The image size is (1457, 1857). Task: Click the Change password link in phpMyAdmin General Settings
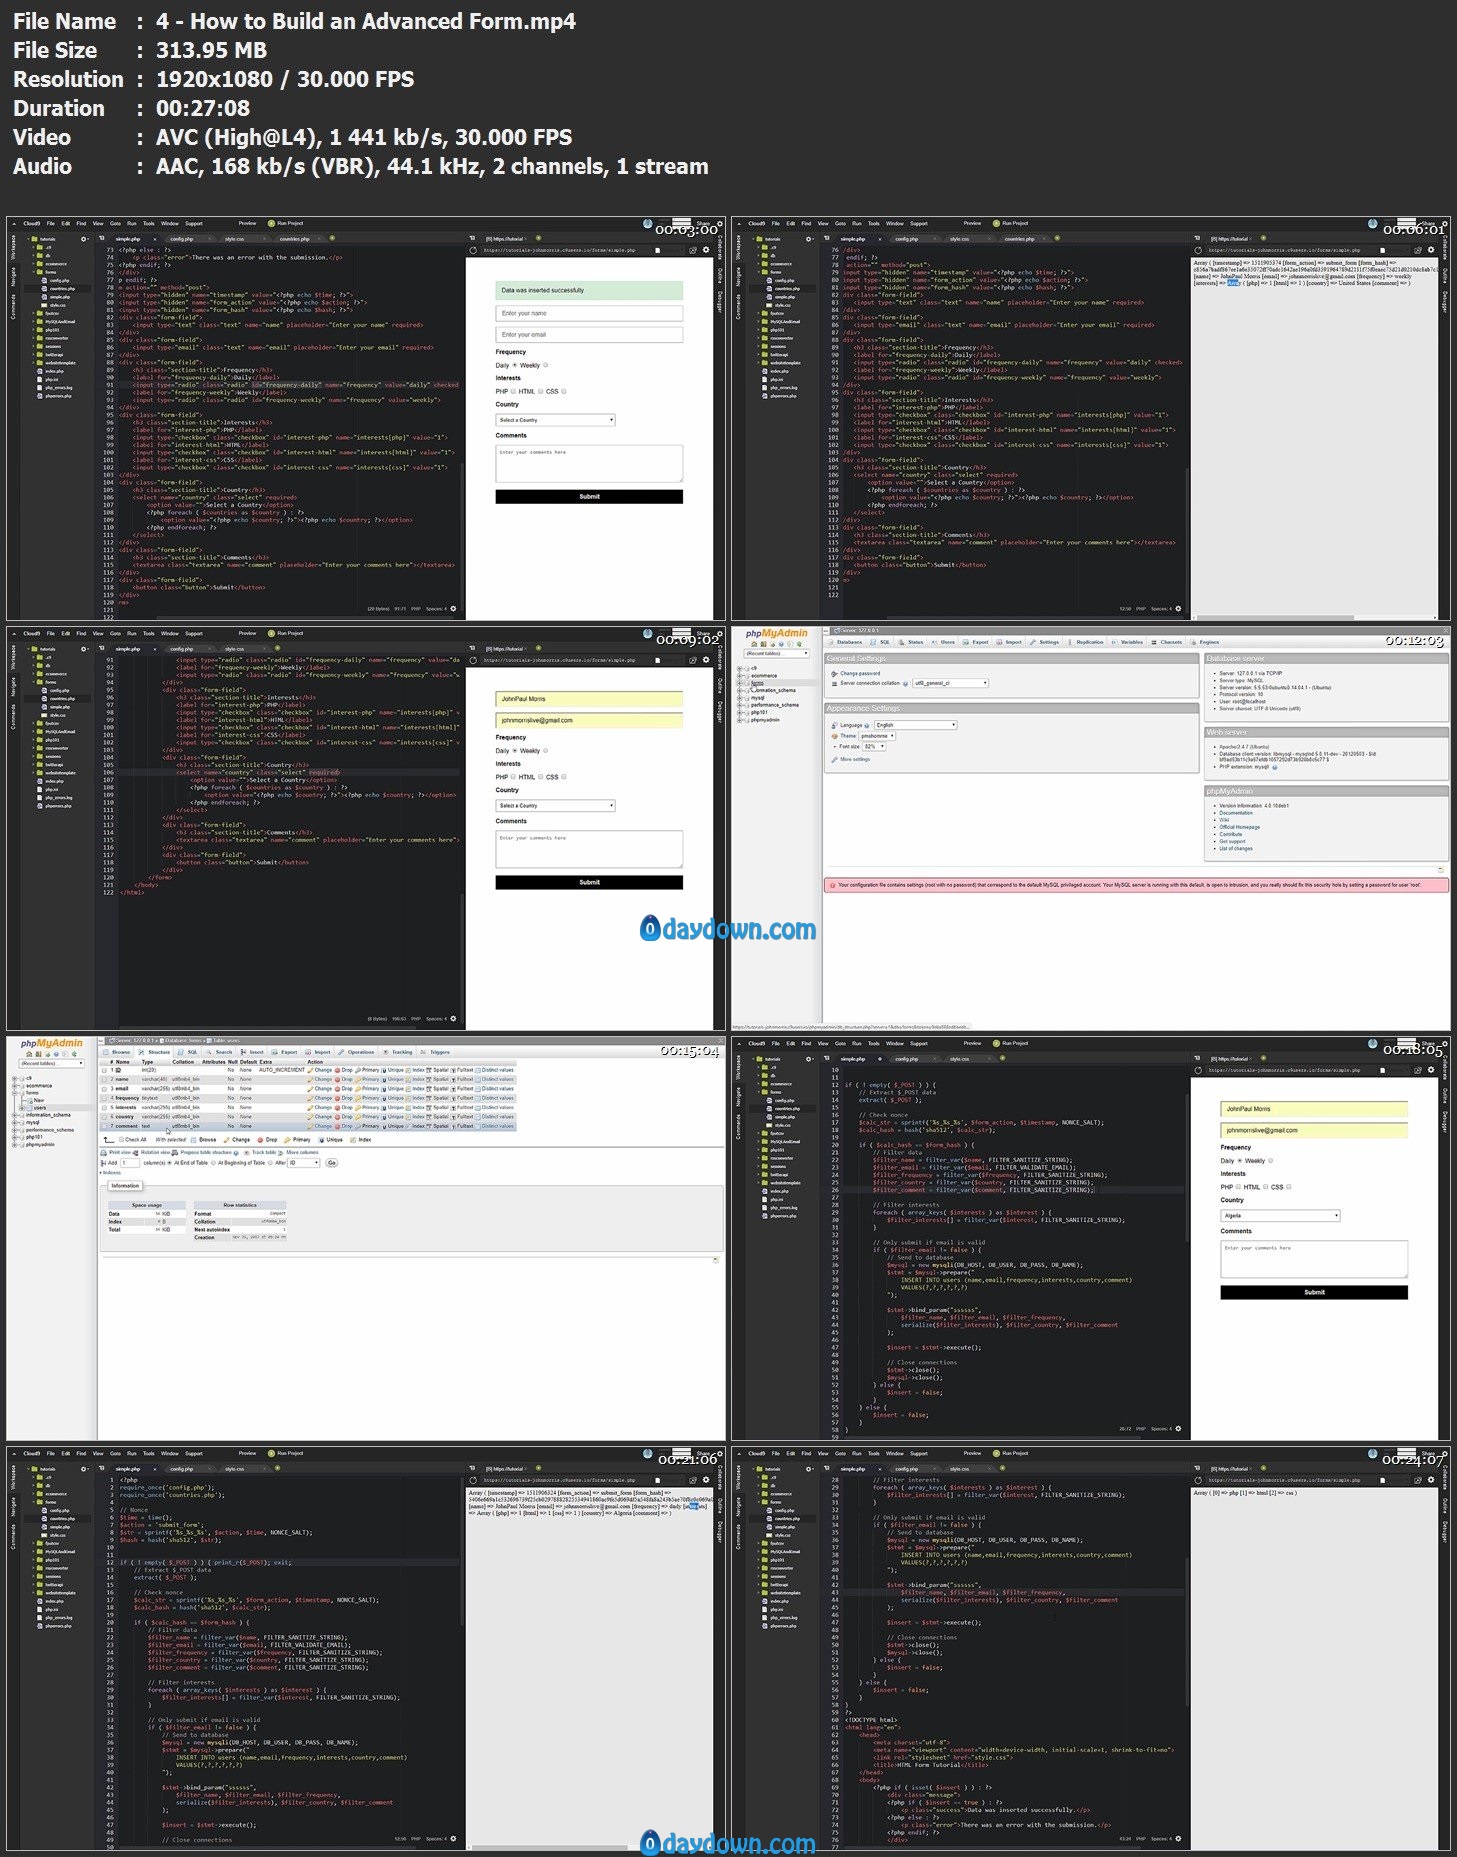tap(860, 673)
